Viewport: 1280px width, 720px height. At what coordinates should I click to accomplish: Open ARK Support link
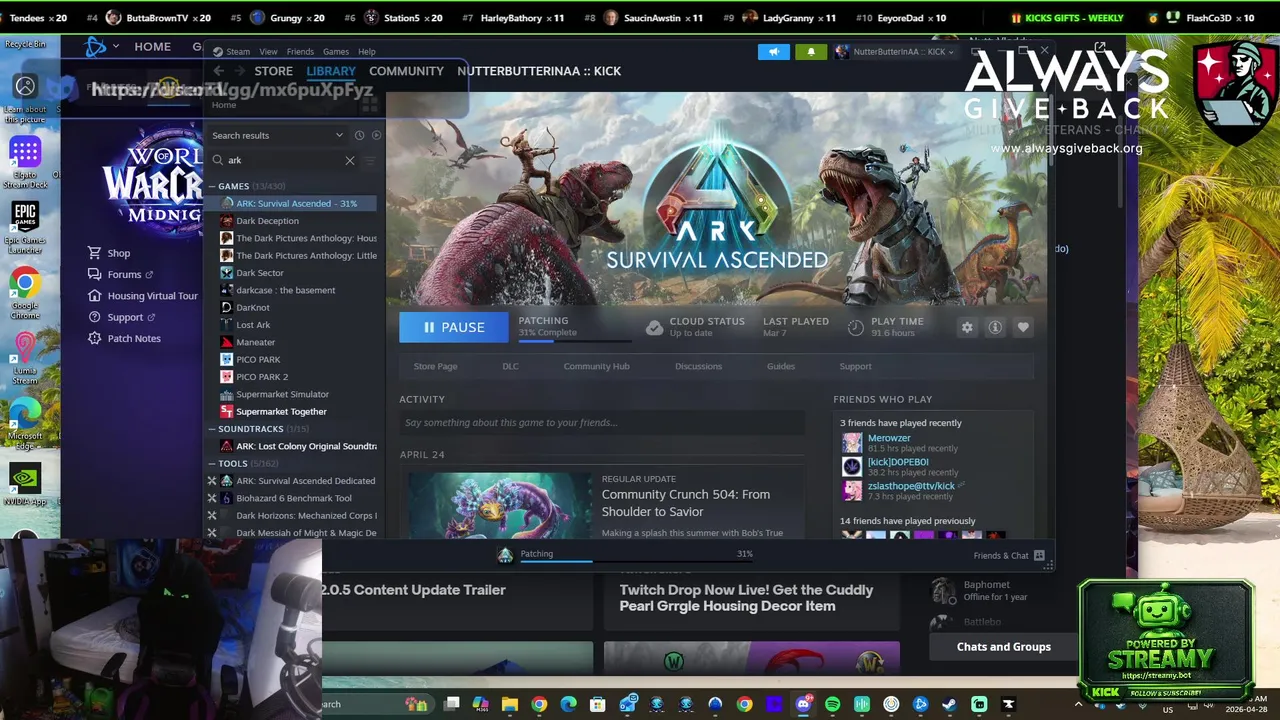click(855, 366)
